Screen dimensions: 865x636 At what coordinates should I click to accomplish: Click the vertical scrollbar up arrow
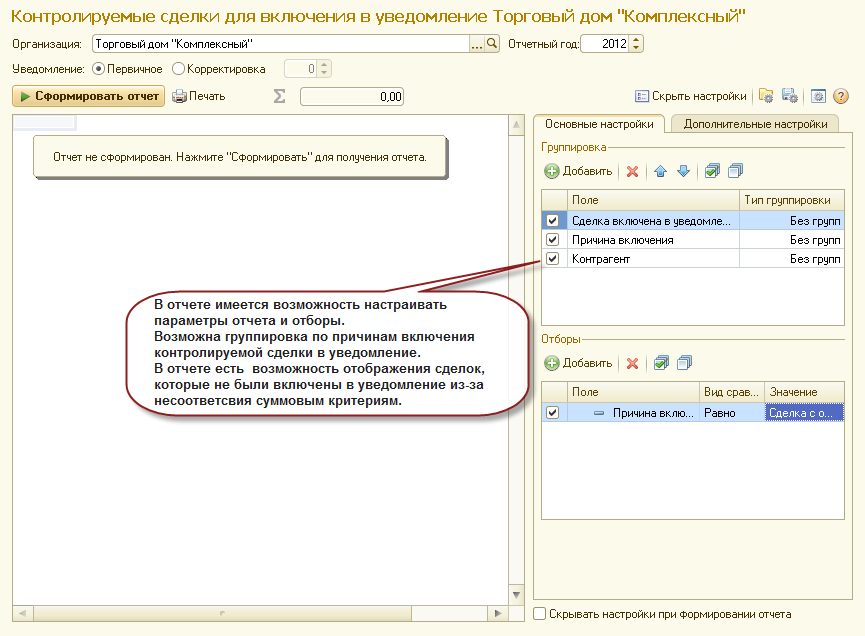click(x=516, y=125)
